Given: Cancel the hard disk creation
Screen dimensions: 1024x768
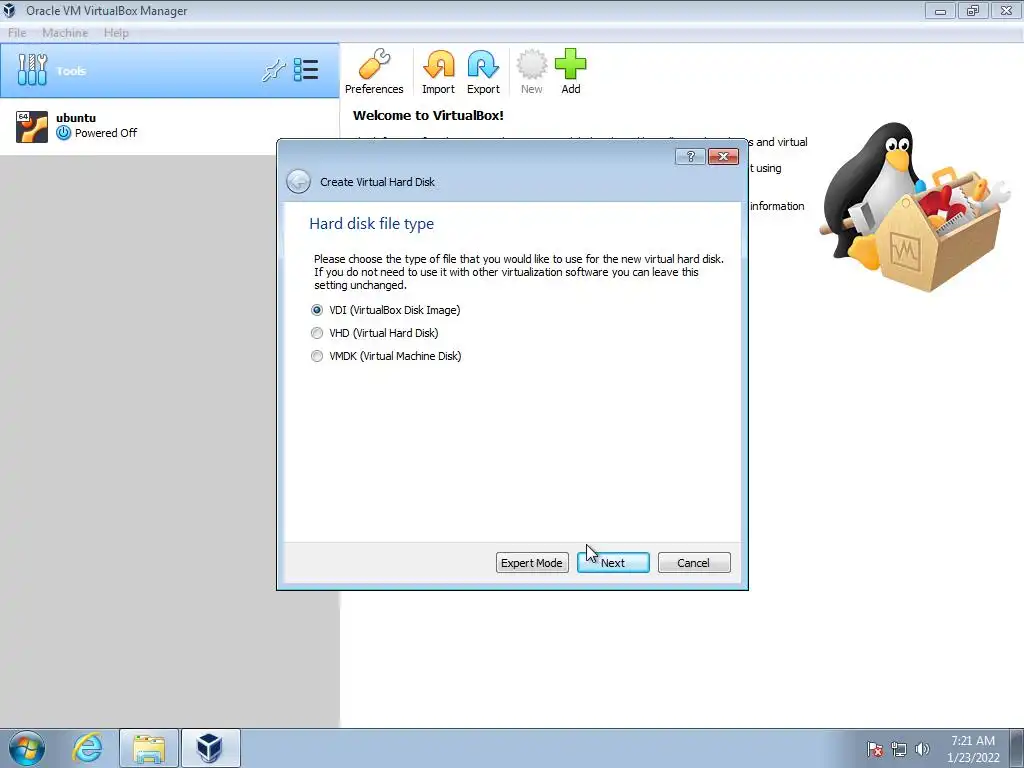Looking at the screenshot, I should click(694, 563).
